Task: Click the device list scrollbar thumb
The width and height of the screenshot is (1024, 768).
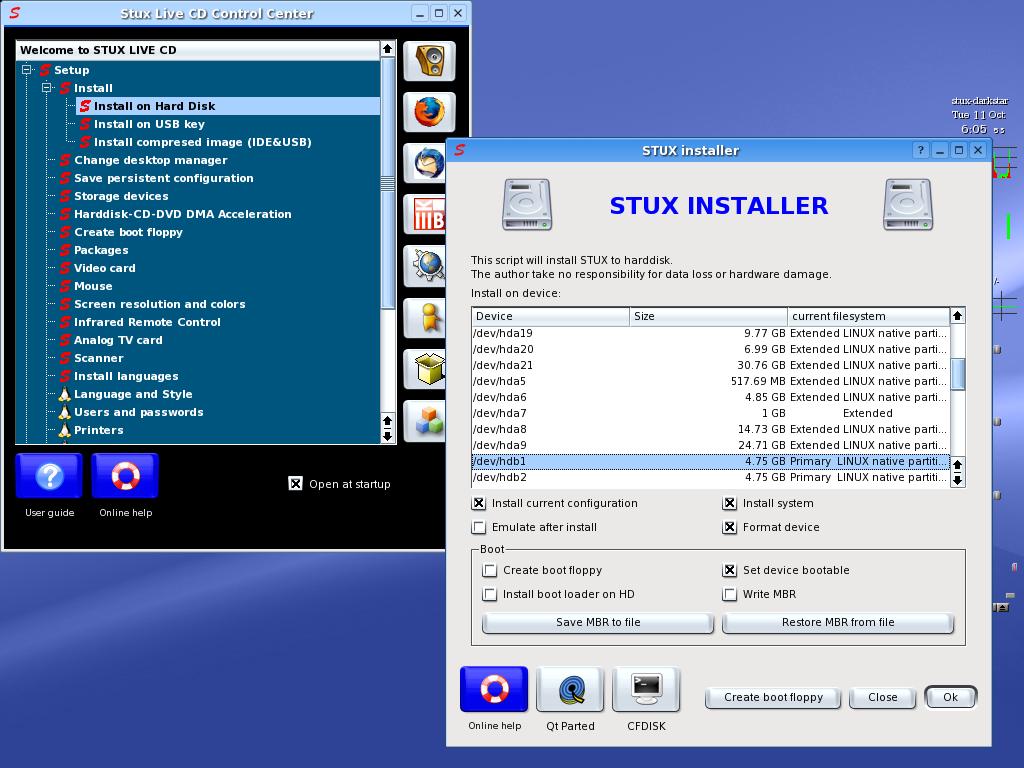Action: coord(958,374)
